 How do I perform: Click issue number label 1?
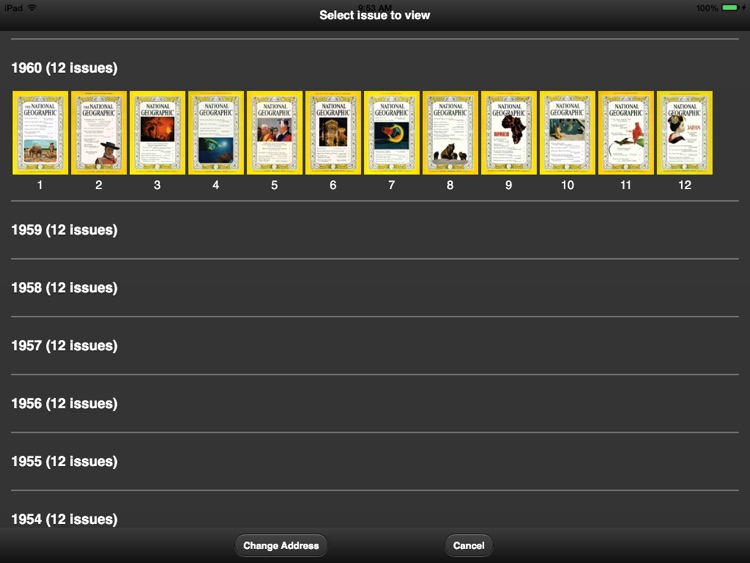pyautogui.click(x=40, y=185)
